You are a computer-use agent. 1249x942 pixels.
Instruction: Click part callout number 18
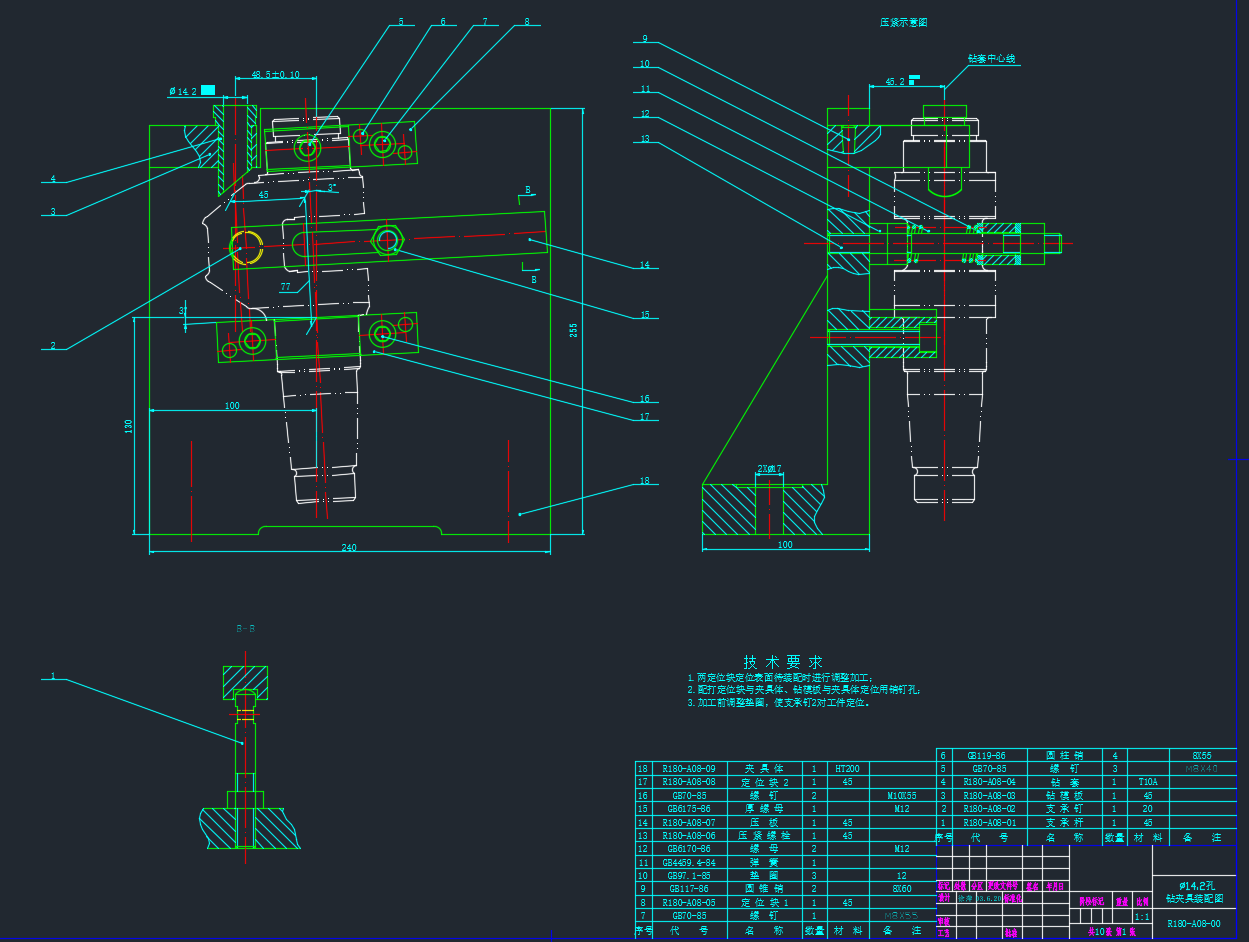point(645,481)
